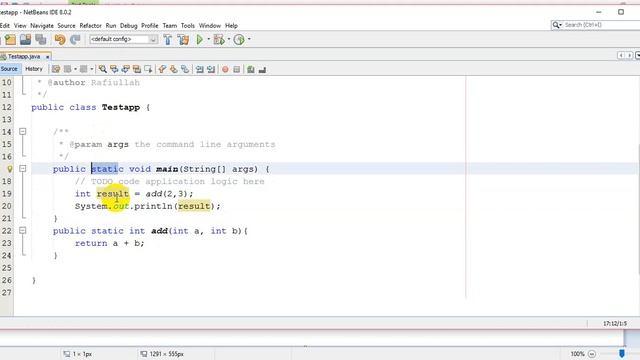Click the Profile Project icon
Screen dimensions: 640x360
coord(239,40)
